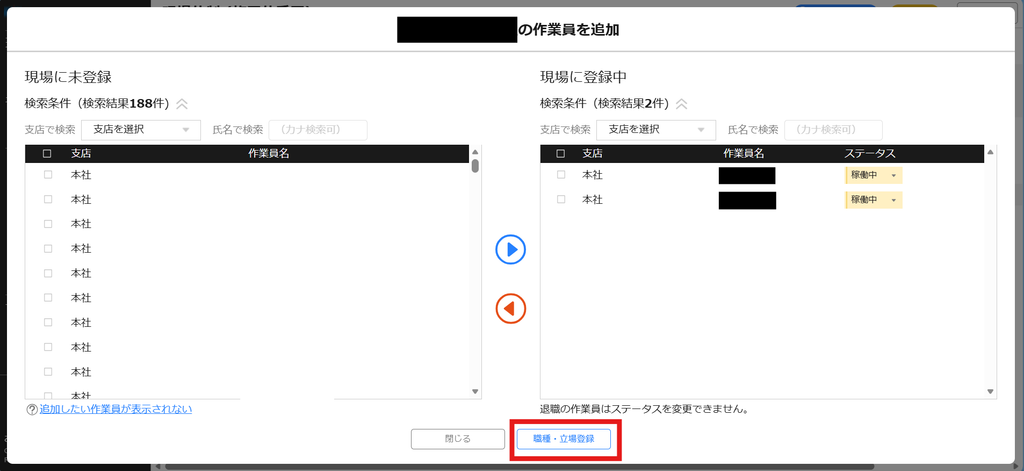Click the 現場に未登録 heading
The width and height of the screenshot is (1024, 471).
[69, 76]
